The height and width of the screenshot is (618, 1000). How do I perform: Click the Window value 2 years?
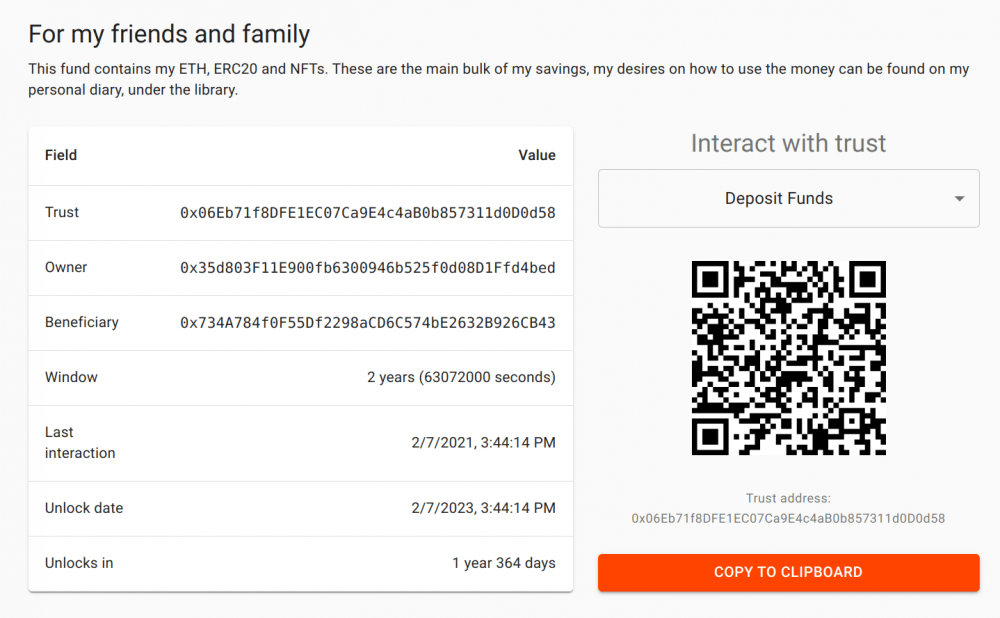(461, 378)
